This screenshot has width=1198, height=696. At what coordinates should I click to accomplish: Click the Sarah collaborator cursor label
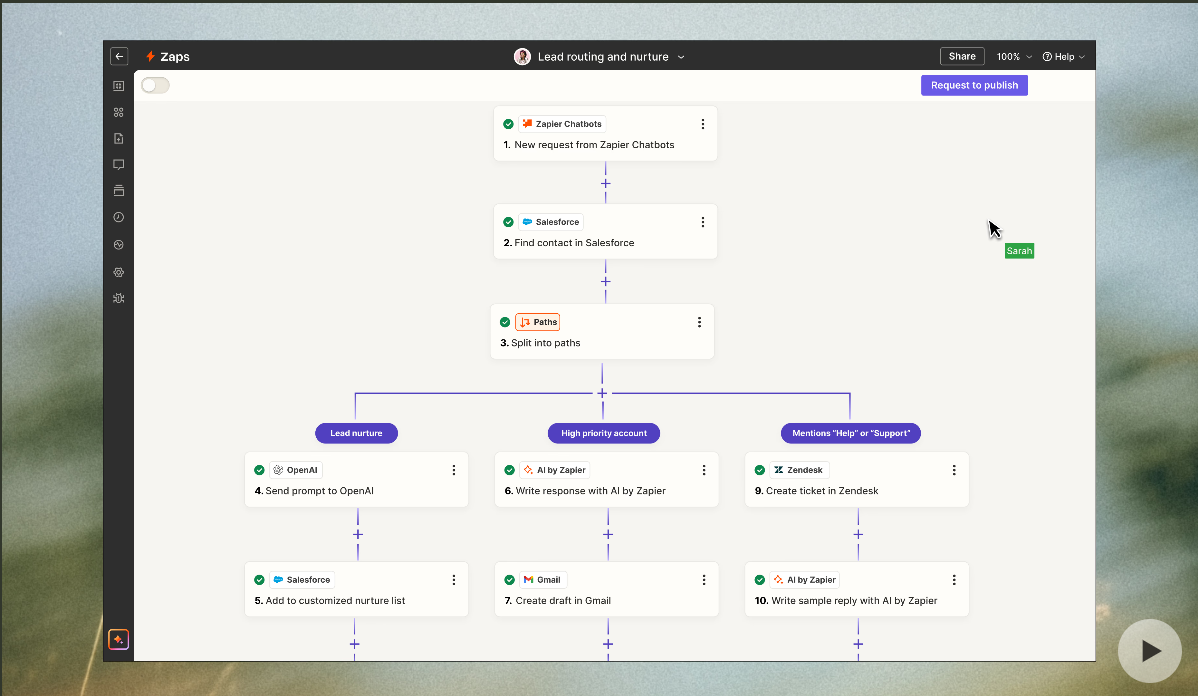[1019, 251]
